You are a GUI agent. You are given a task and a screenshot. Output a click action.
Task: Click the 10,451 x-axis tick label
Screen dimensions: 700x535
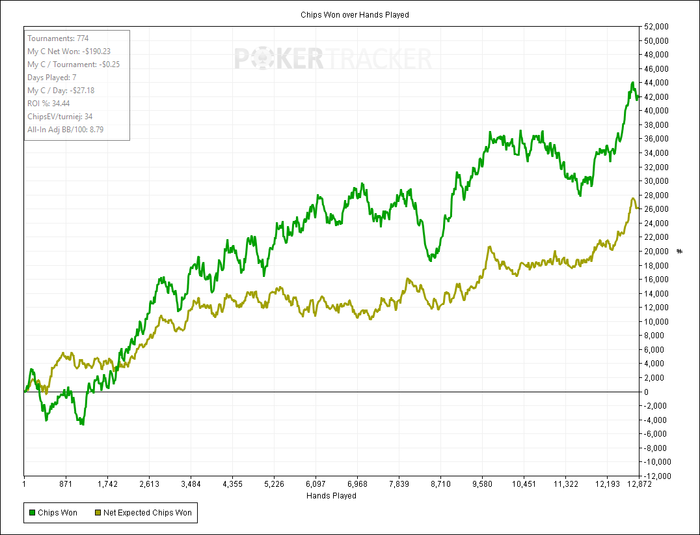(x=524, y=484)
